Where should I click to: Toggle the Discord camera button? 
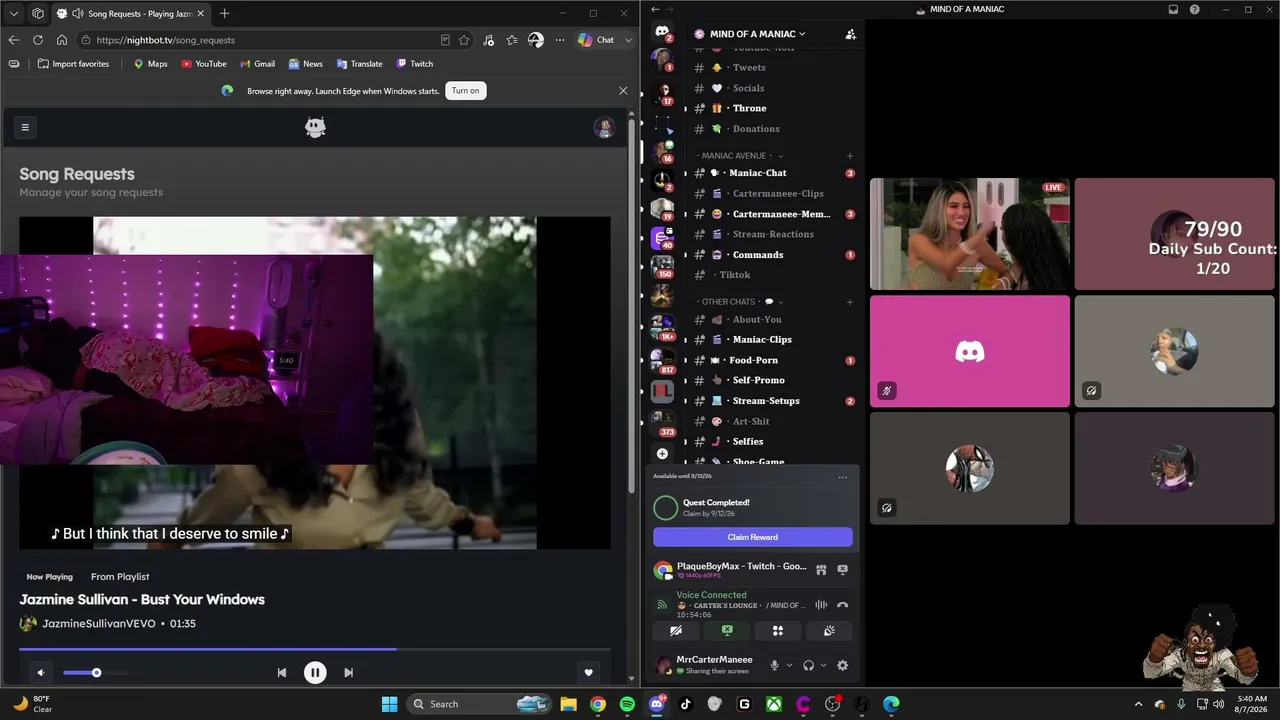coord(676,631)
